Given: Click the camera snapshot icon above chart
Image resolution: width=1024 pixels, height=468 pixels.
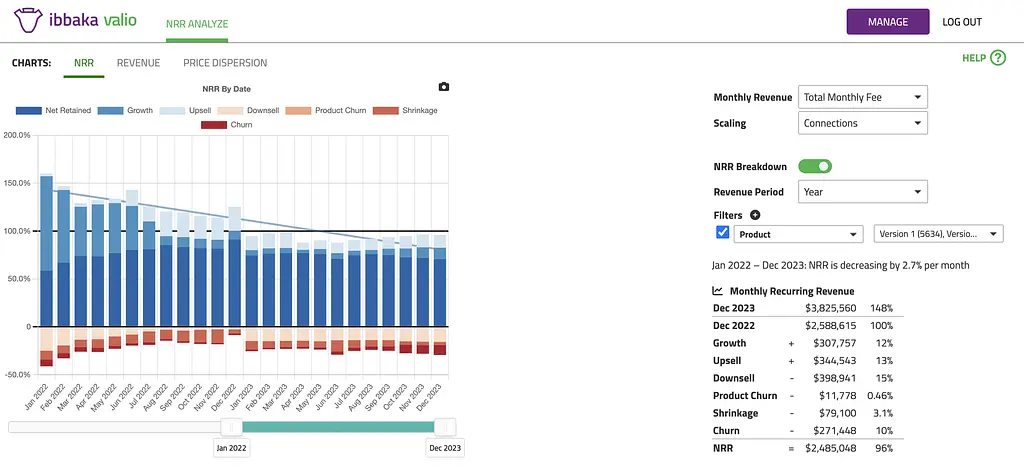Looking at the screenshot, I should coord(445,88).
